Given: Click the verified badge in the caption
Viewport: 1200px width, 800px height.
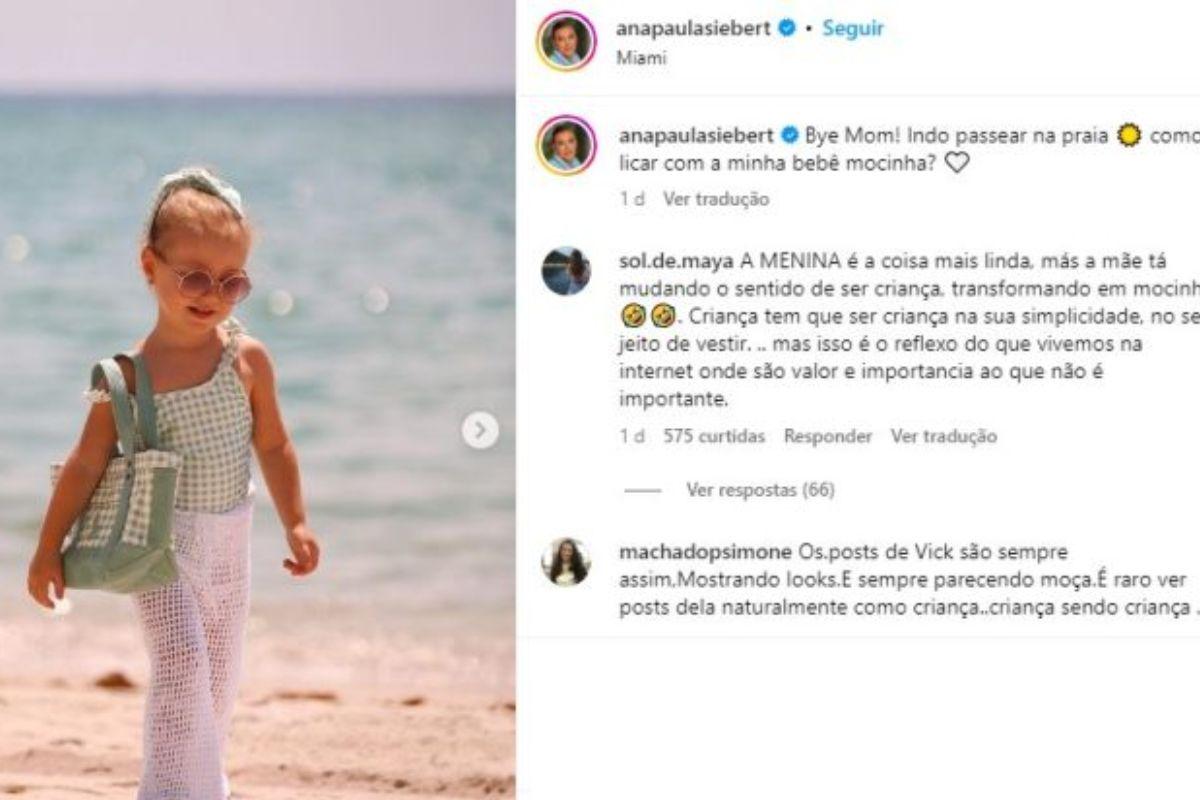Looking at the screenshot, I should pos(787,137).
